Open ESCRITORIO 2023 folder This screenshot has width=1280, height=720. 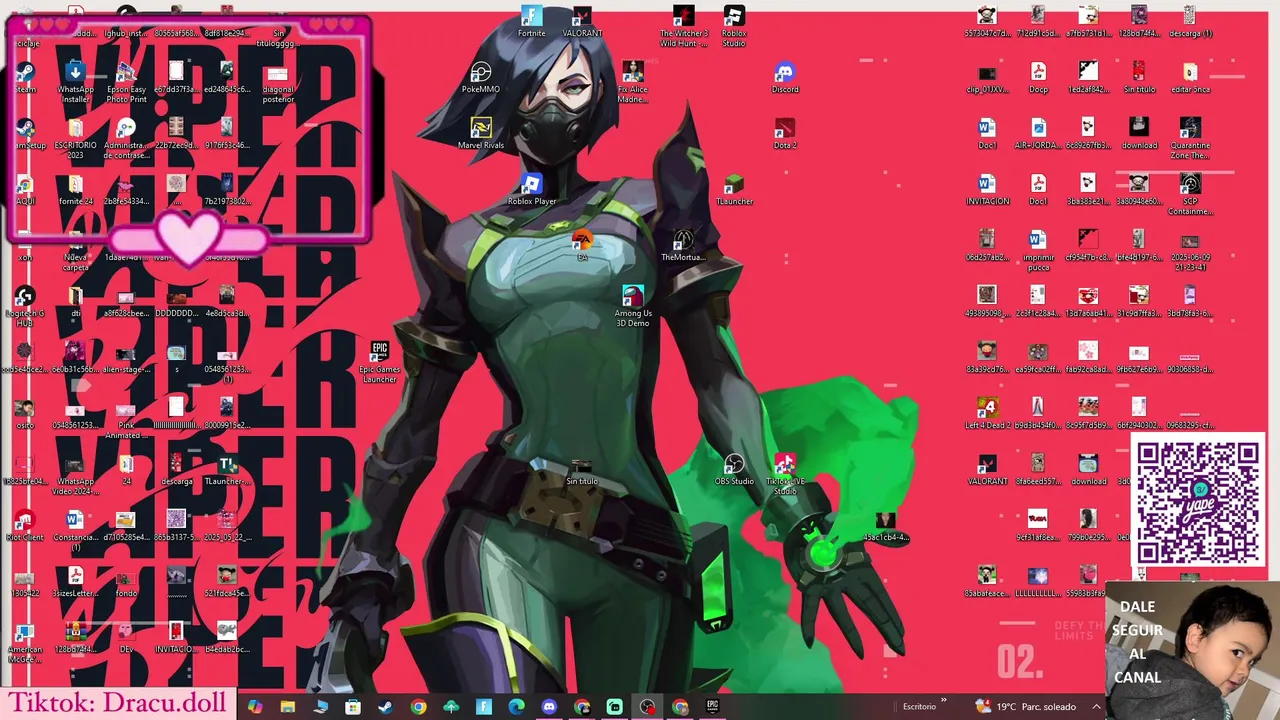[75, 138]
